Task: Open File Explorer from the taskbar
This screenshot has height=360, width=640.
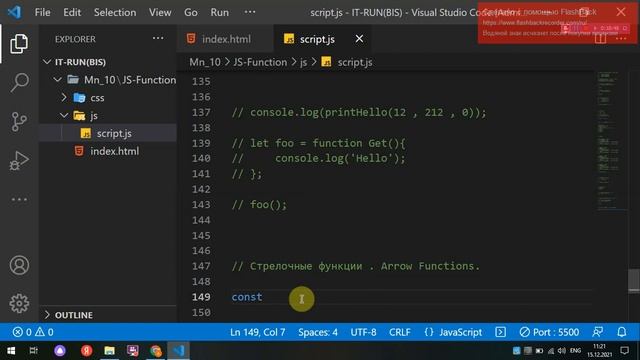Action: tap(109, 351)
